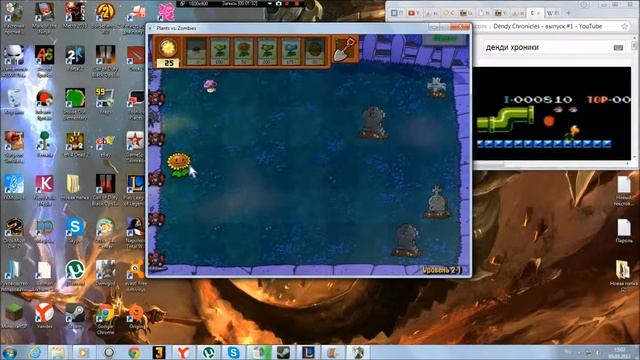This screenshot has width=640, height=360.
Task: Click the browser vertical scrollbar
Action: click(x=635, y=98)
